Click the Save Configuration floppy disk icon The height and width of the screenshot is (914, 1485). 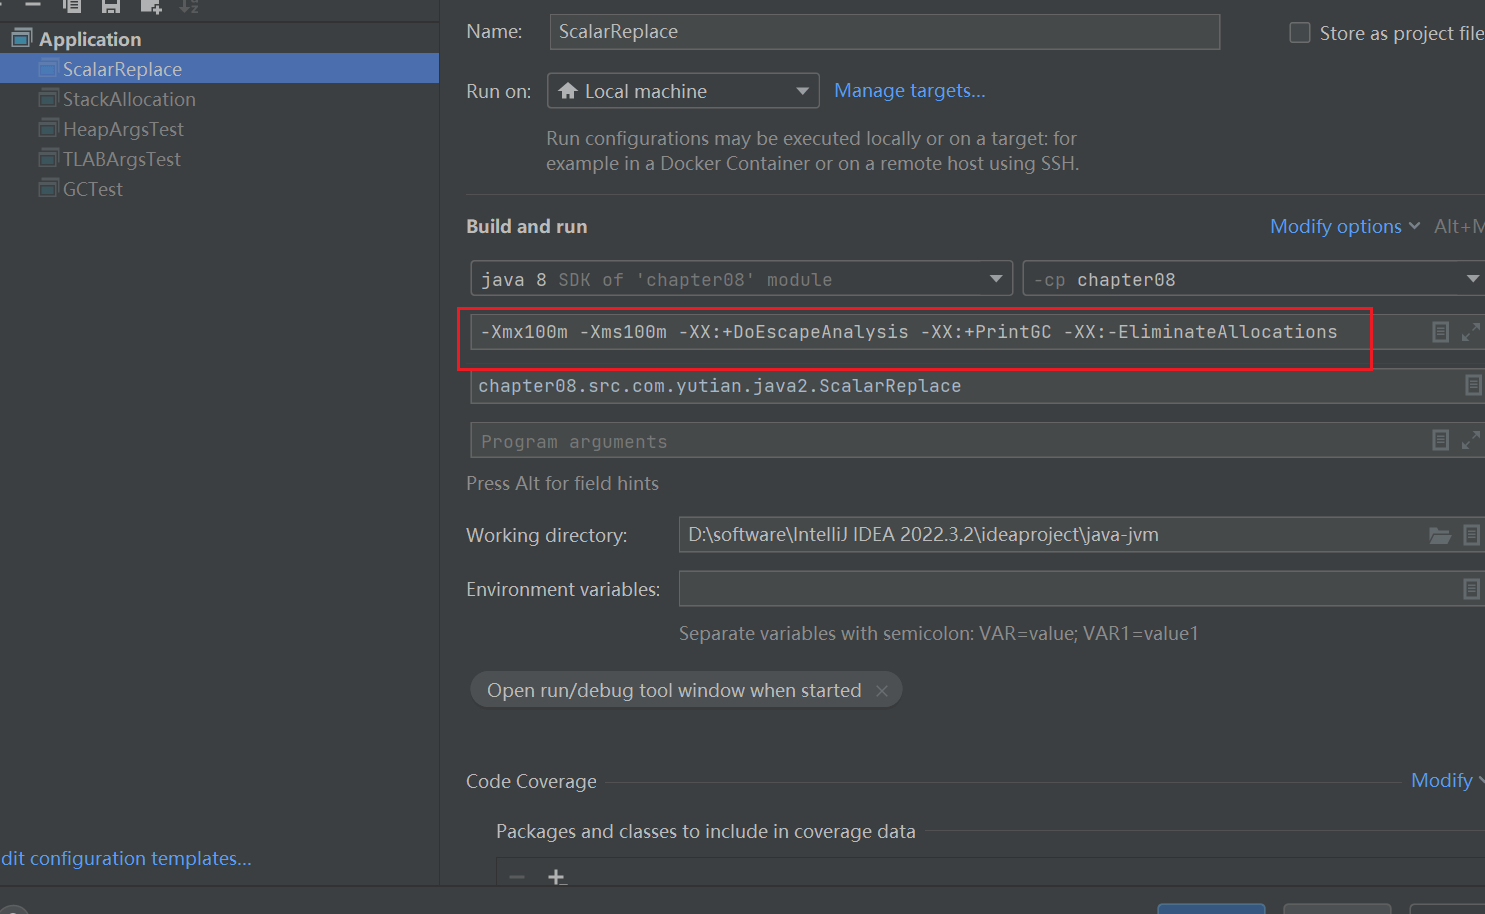[111, 6]
